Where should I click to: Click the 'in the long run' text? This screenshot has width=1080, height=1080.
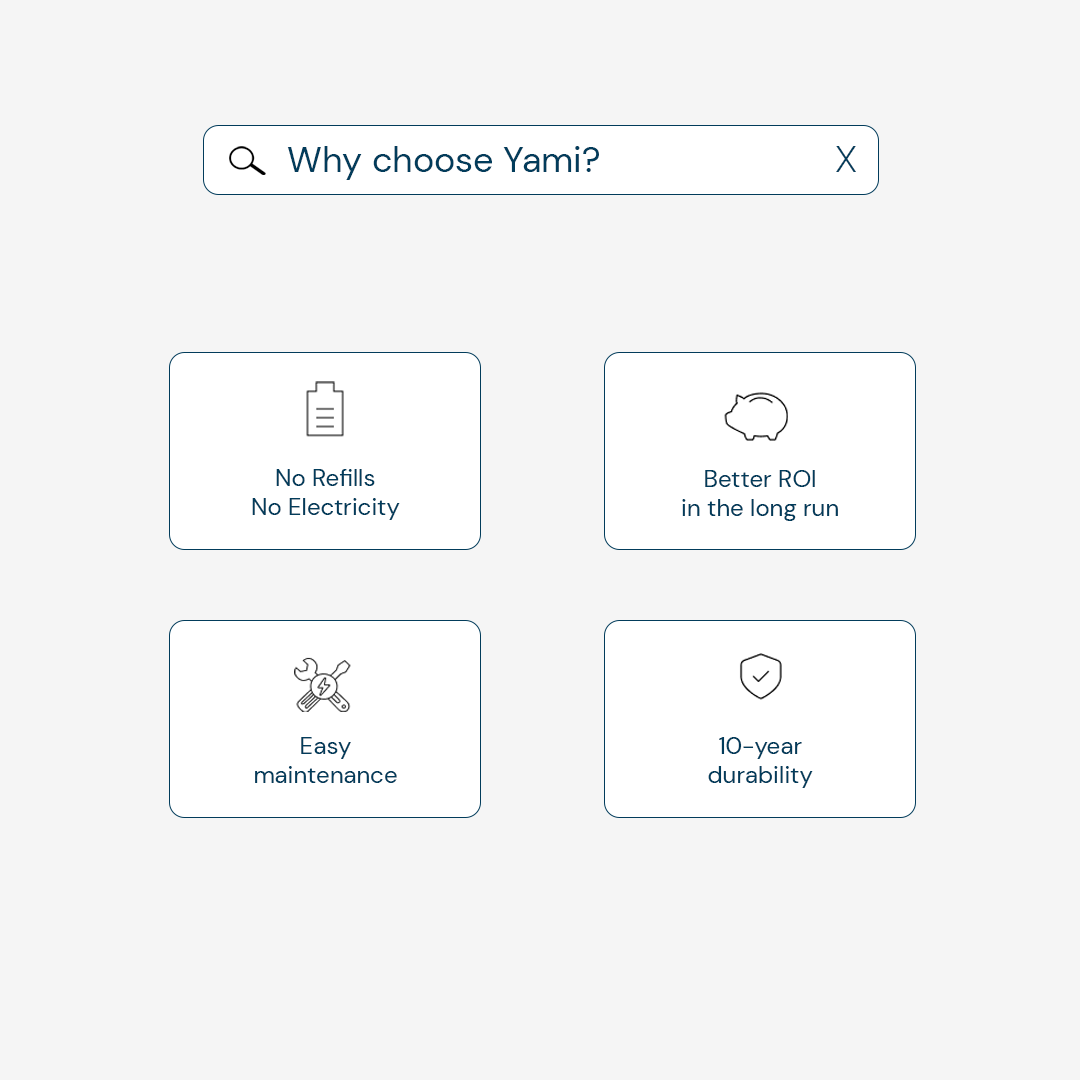click(760, 508)
